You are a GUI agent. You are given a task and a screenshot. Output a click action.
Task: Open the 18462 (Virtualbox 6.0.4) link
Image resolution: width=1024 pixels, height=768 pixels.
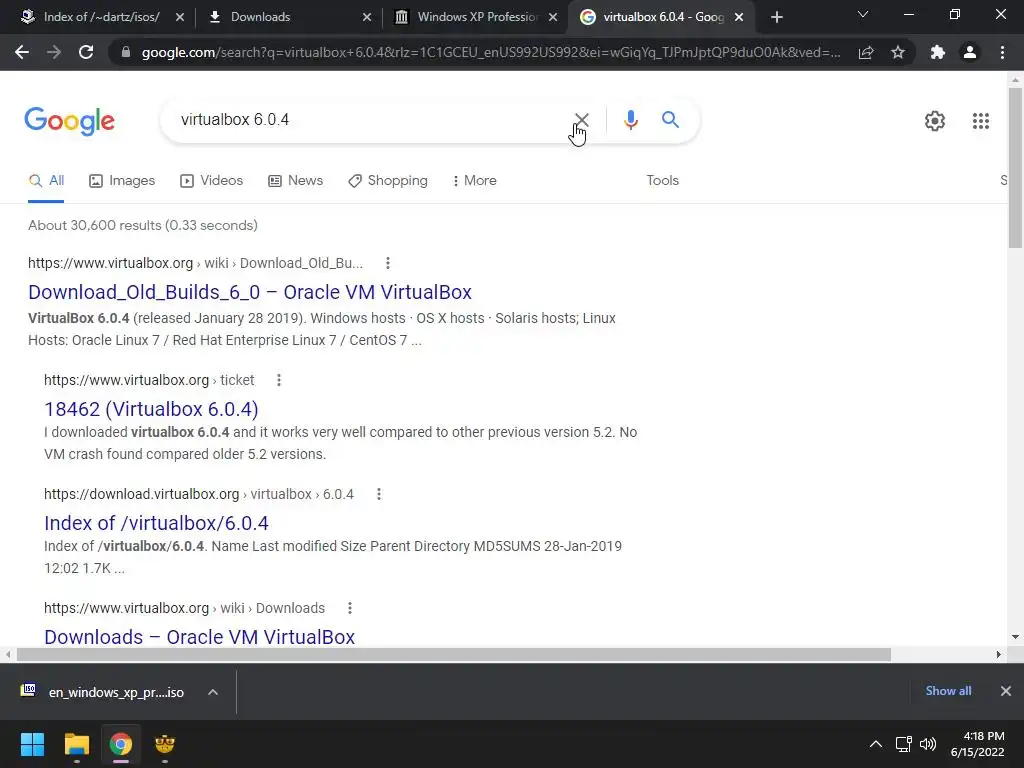coord(151,409)
